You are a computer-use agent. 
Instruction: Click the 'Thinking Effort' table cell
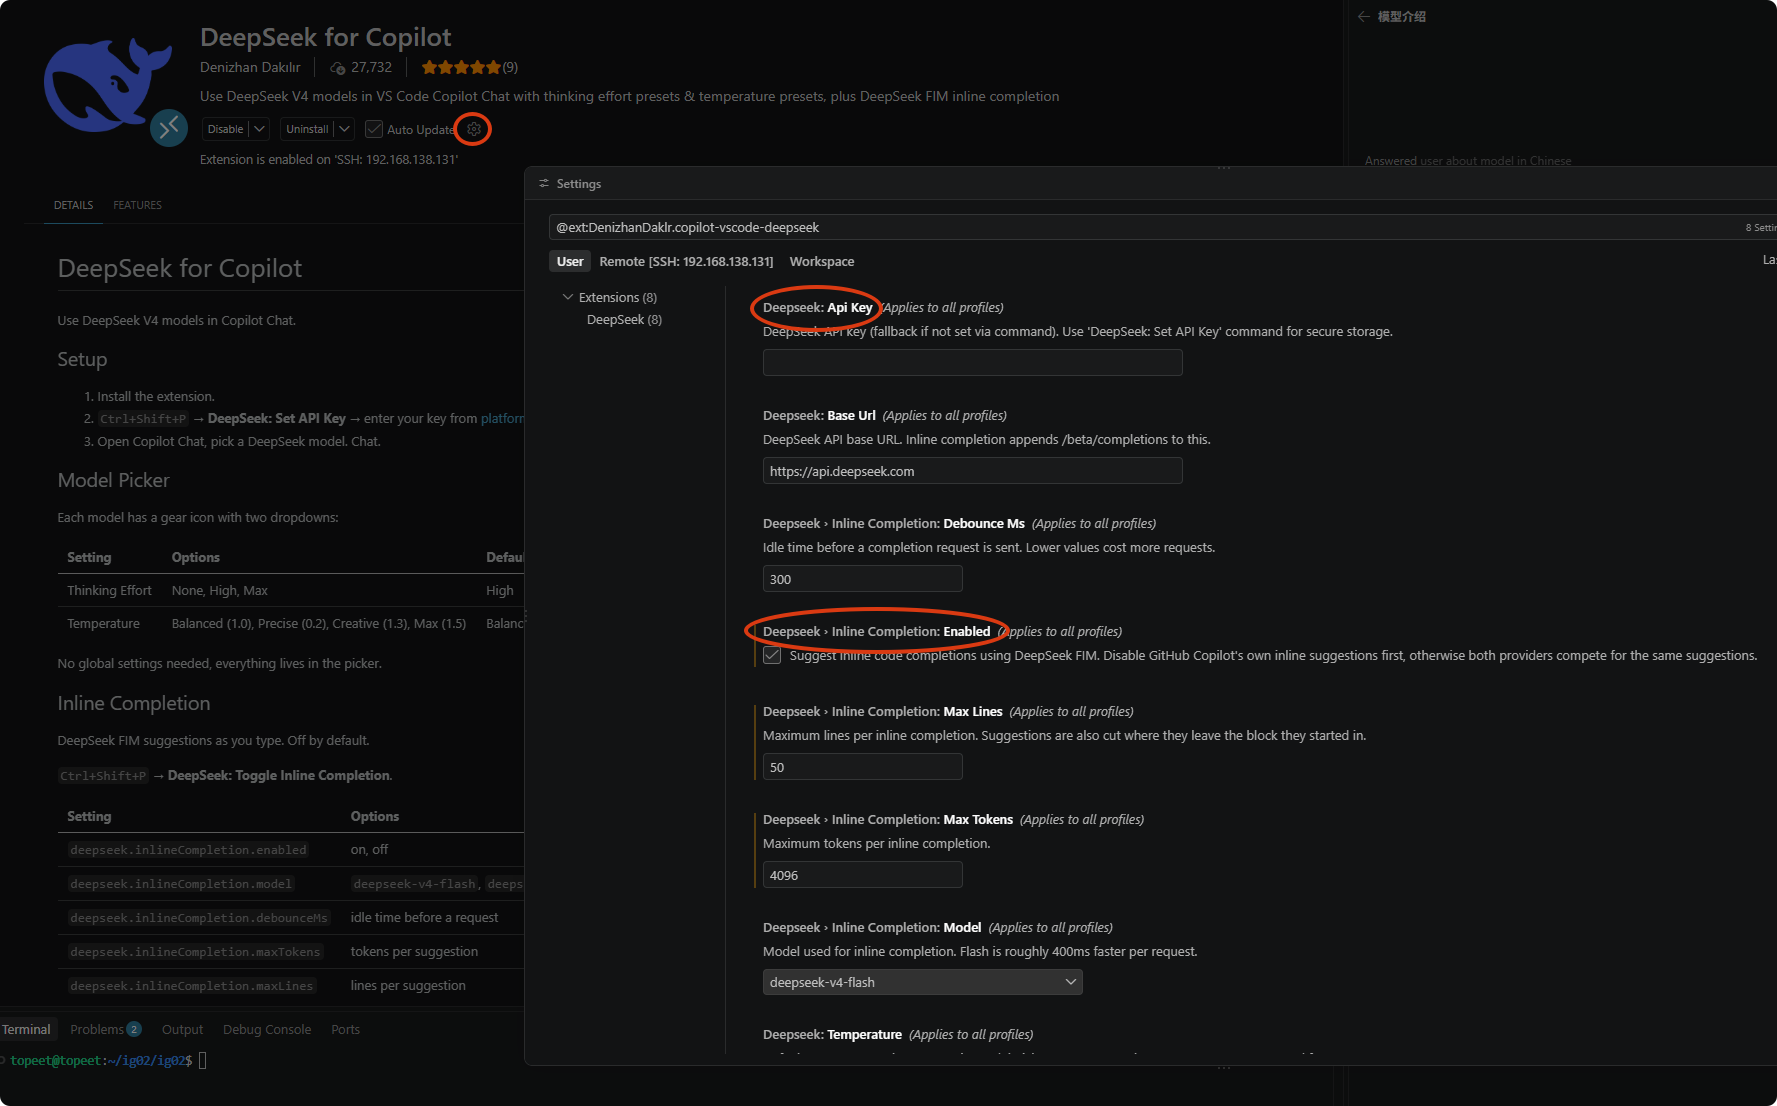tap(109, 590)
